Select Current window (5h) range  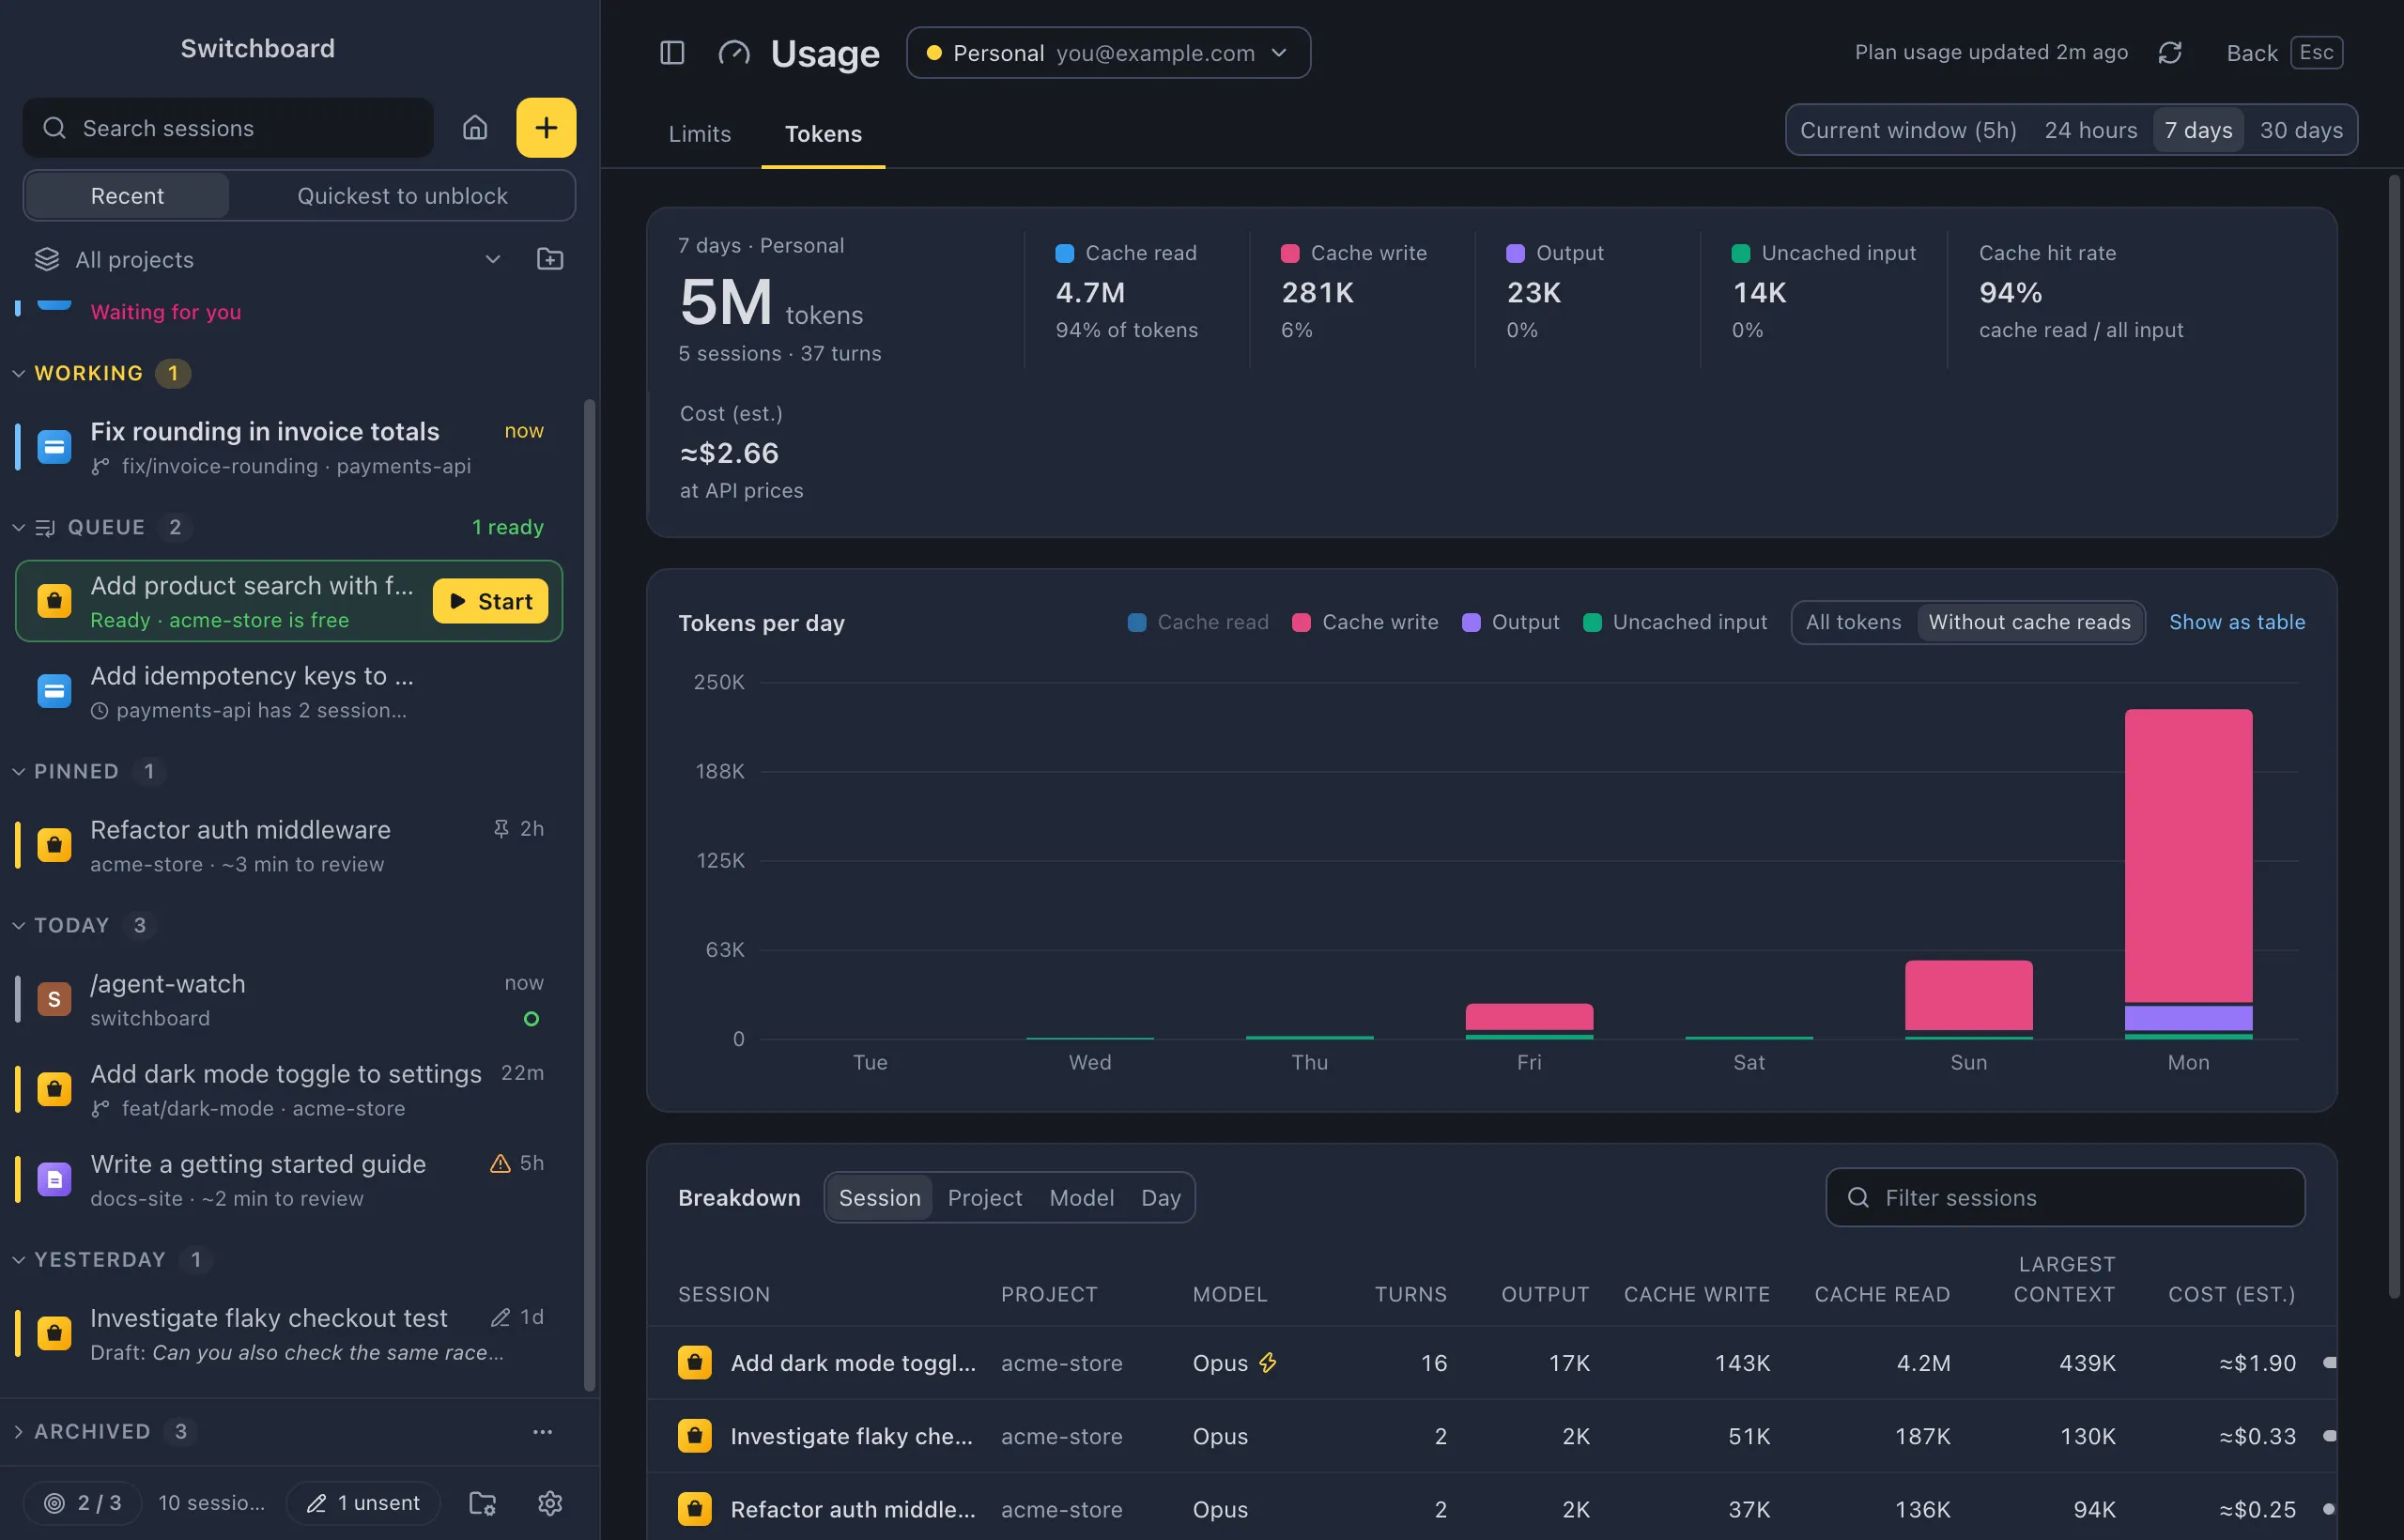[x=1908, y=130]
